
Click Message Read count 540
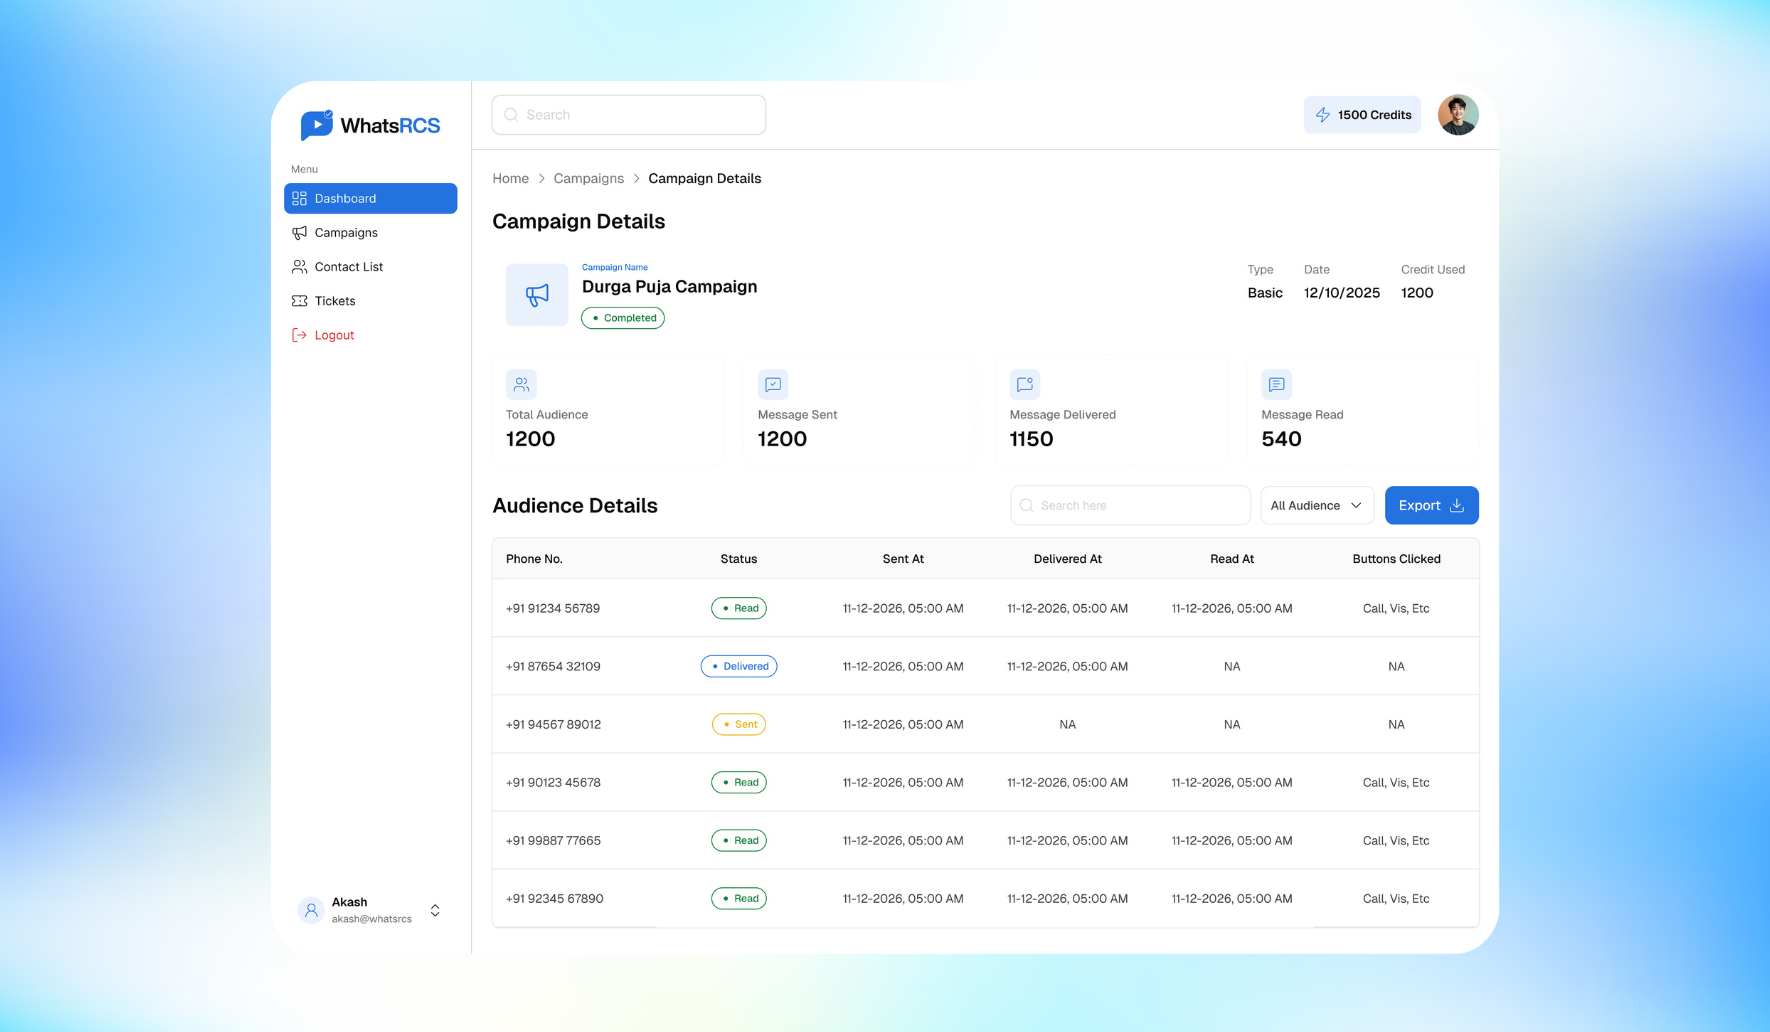point(1282,439)
